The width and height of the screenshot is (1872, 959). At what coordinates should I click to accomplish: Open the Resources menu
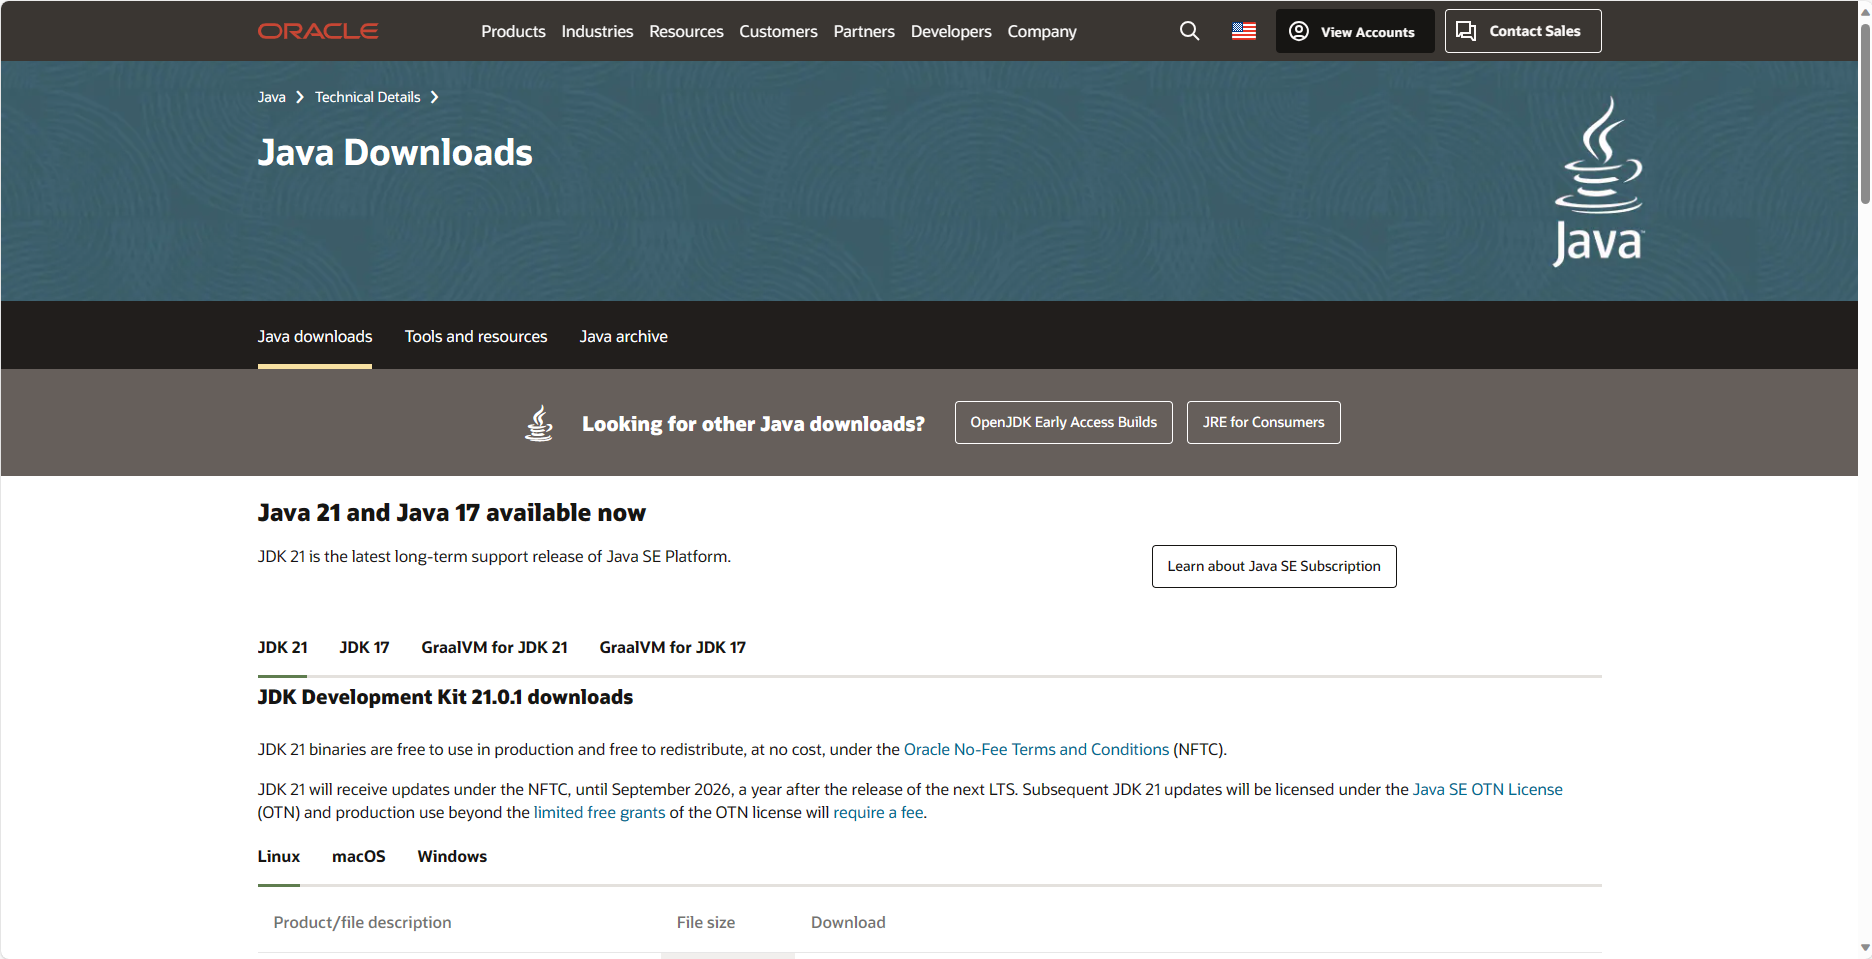click(x=686, y=31)
